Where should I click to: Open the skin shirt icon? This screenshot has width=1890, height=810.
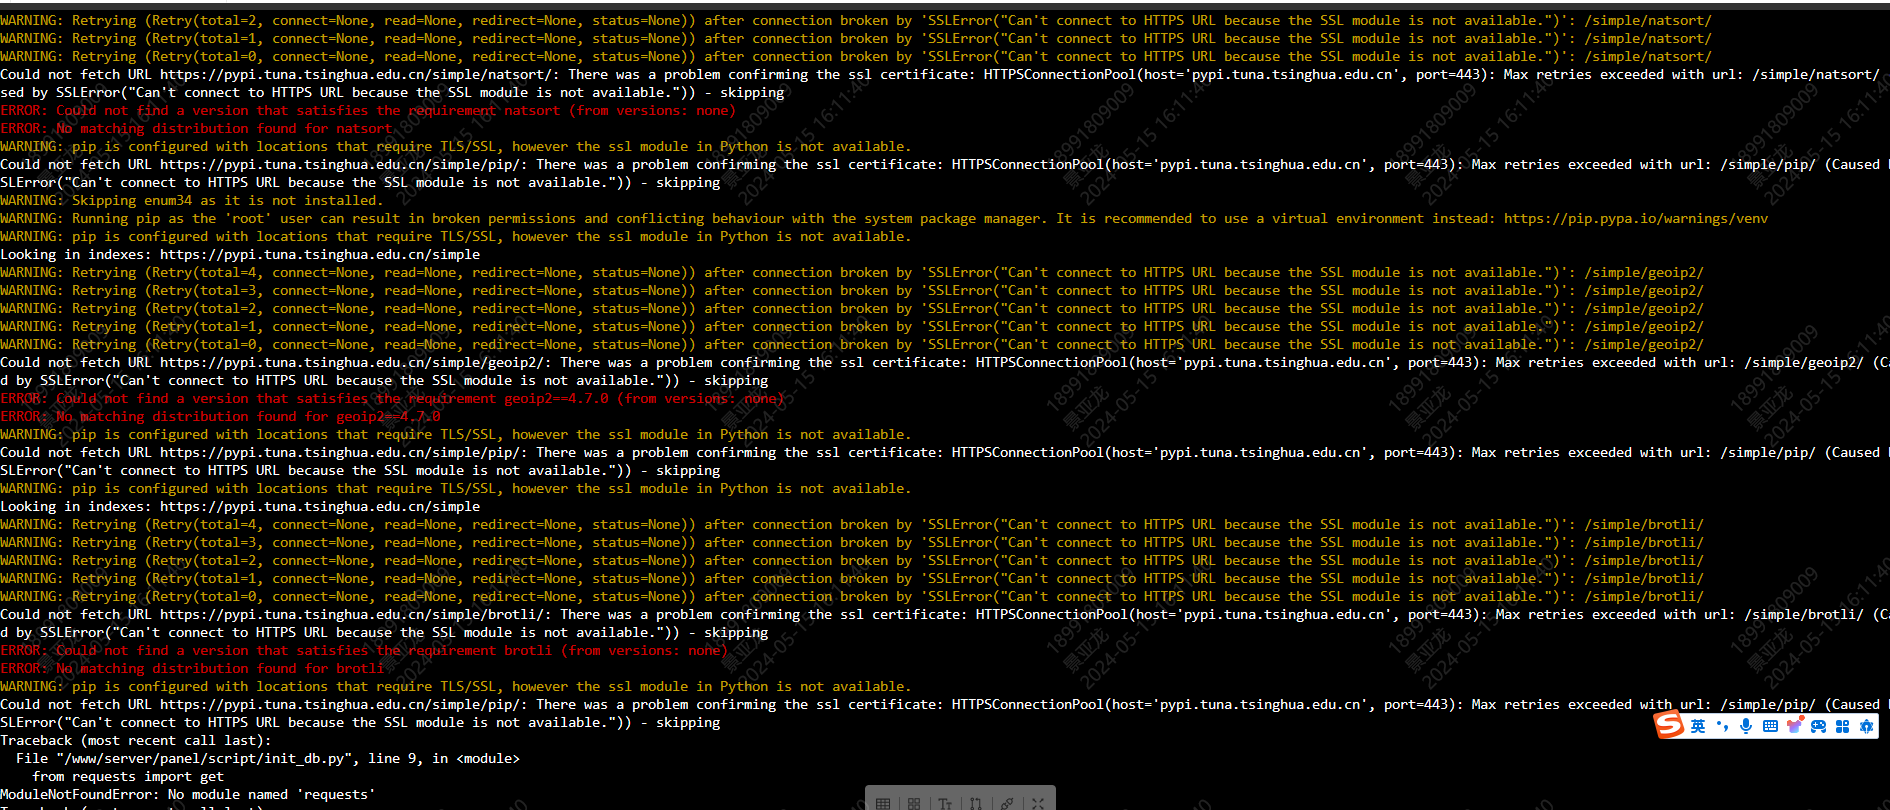1795,725
